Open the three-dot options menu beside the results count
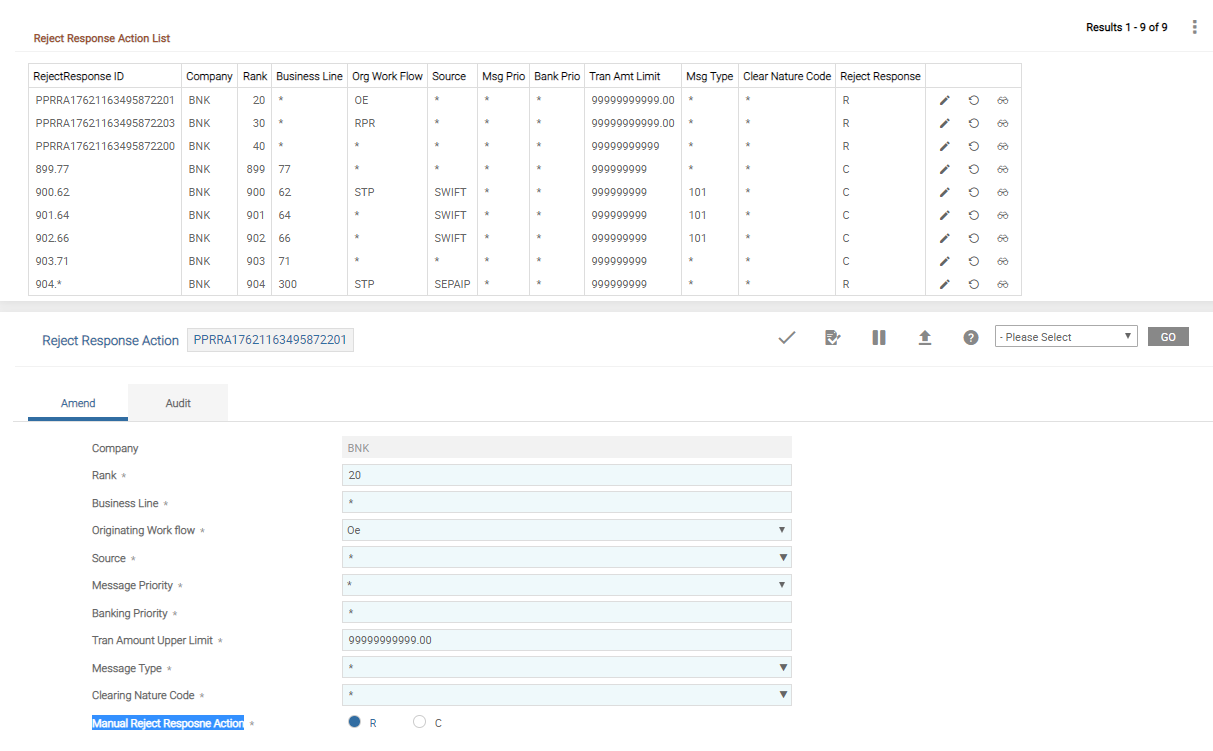 pyautogui.click(x=1194, y=27)
